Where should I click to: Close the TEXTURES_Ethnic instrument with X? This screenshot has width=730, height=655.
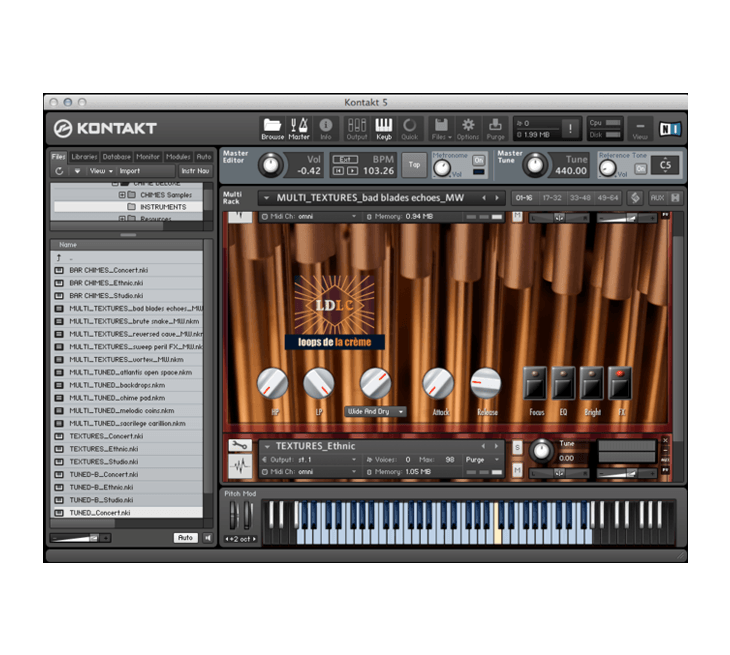pos(665,440)
